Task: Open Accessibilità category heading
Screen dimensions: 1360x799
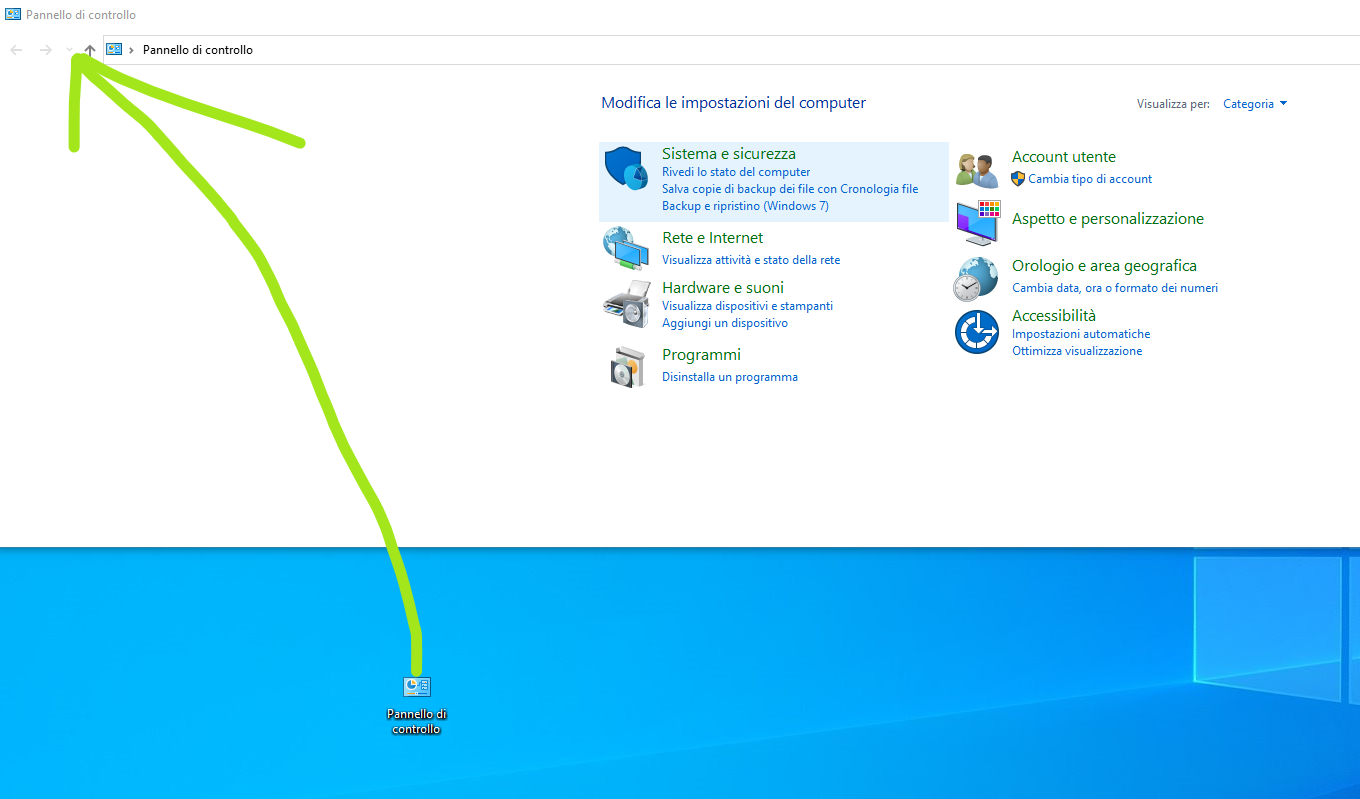Action: 1054,316
